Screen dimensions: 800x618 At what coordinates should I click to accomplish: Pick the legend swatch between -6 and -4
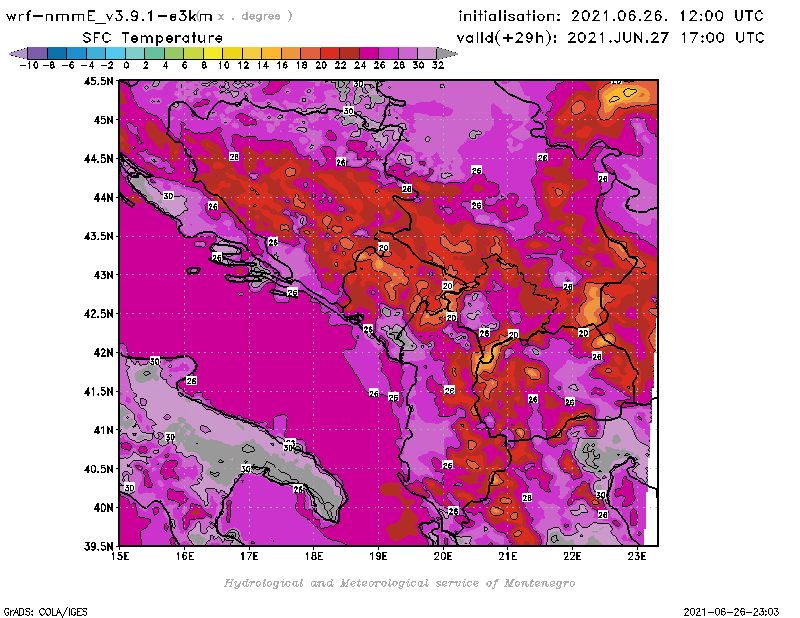pyautogui.click(x=77, y=53)
